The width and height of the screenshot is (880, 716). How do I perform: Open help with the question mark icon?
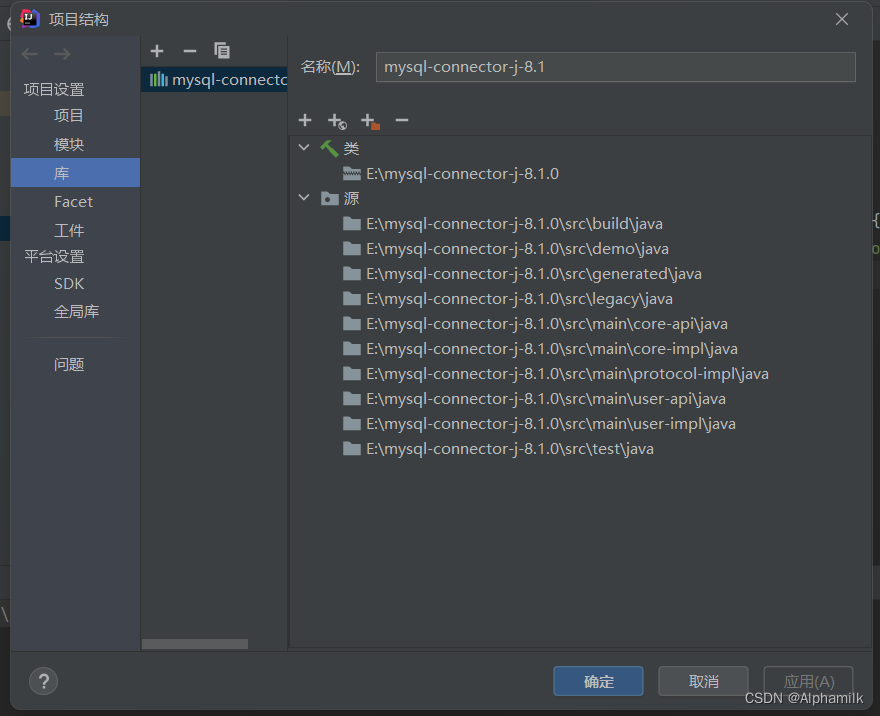(43, 681)
